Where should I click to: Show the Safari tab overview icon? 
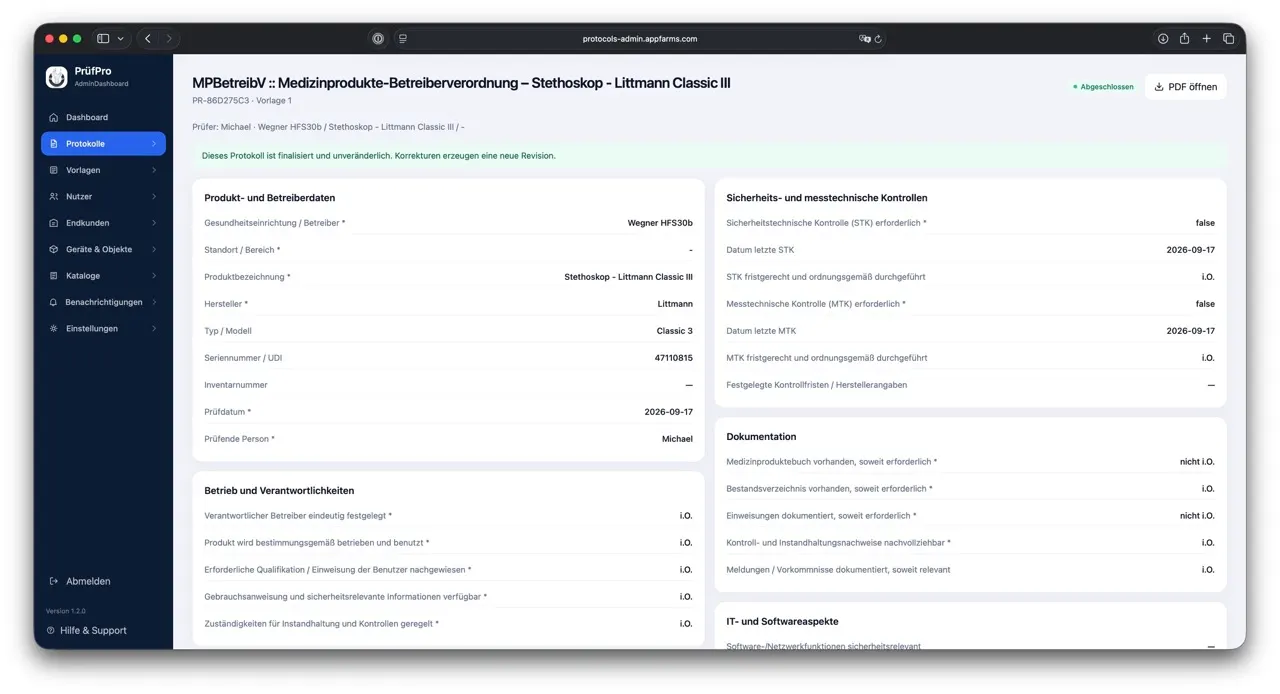coord(1228,39)
